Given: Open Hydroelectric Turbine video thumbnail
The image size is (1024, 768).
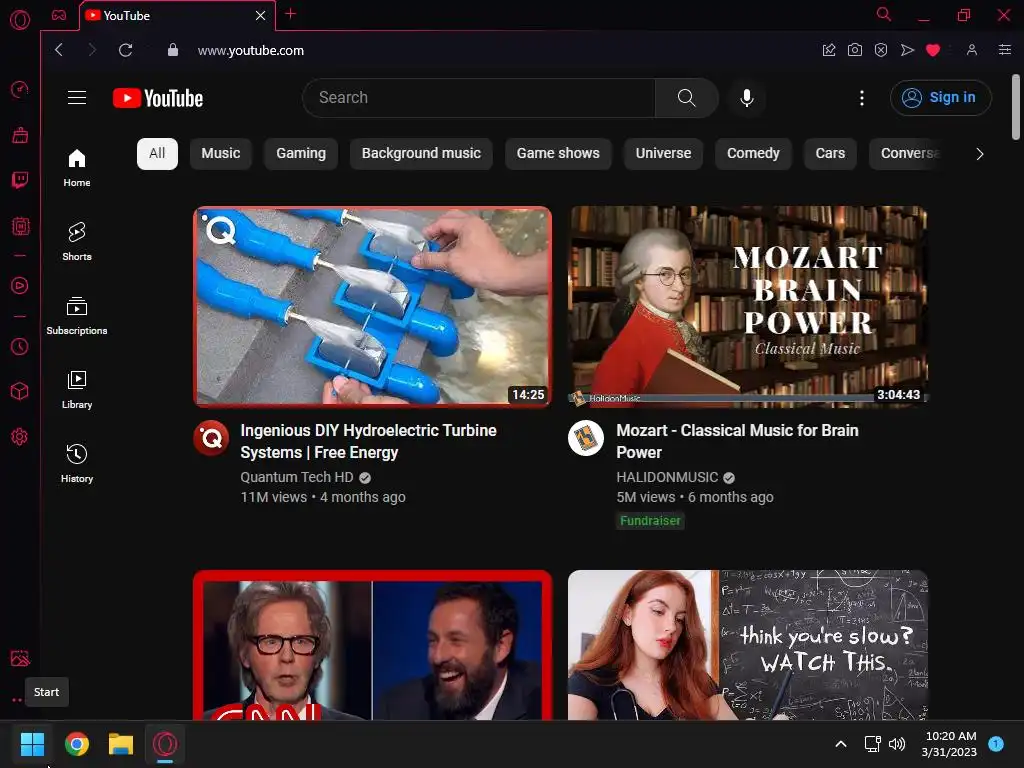Looking at the screenshot, I should click(372, 307).
